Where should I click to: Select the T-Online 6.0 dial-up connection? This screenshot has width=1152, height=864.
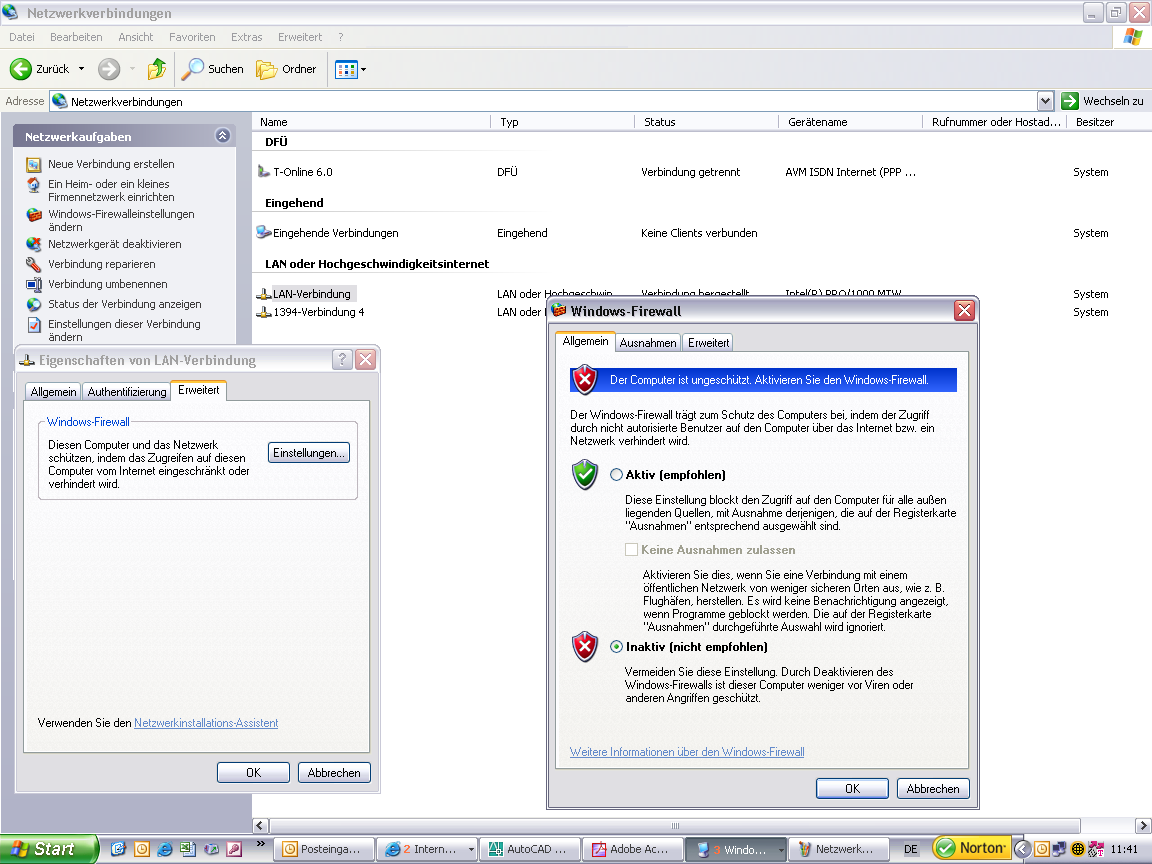(295, 172)
